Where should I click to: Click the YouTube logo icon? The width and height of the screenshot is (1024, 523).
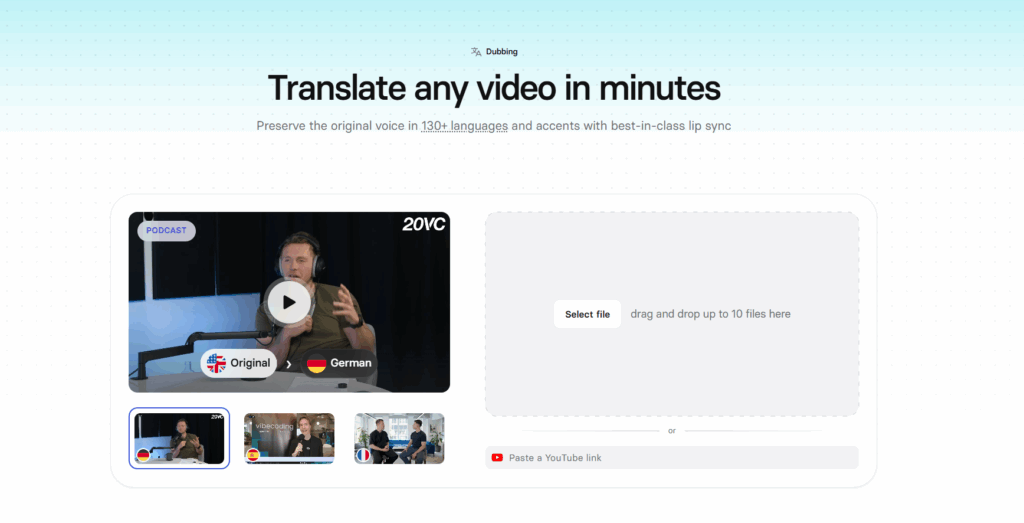[497, 458]
